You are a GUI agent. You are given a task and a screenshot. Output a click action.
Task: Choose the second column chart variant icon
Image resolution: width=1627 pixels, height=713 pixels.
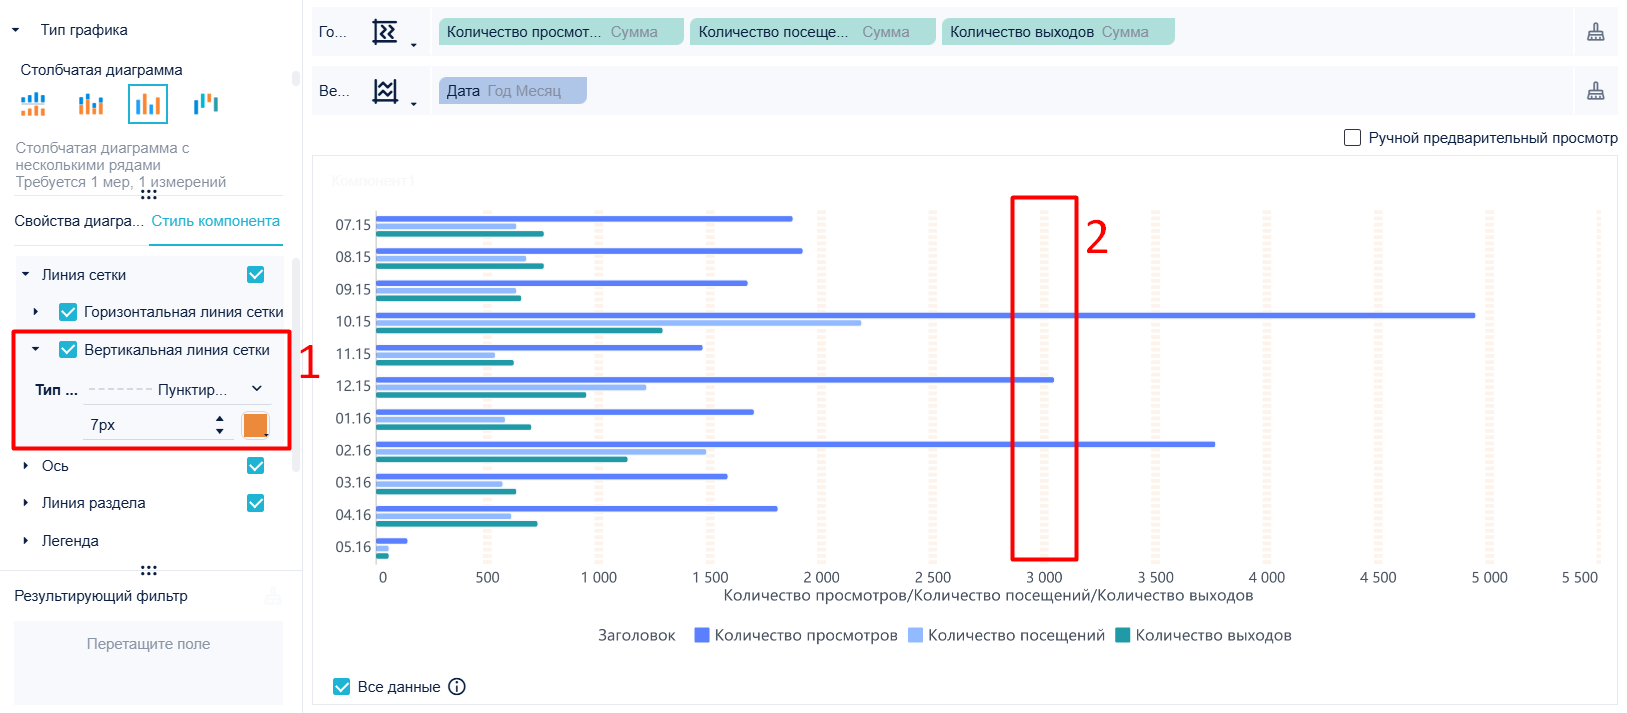[x=91, y=104]
